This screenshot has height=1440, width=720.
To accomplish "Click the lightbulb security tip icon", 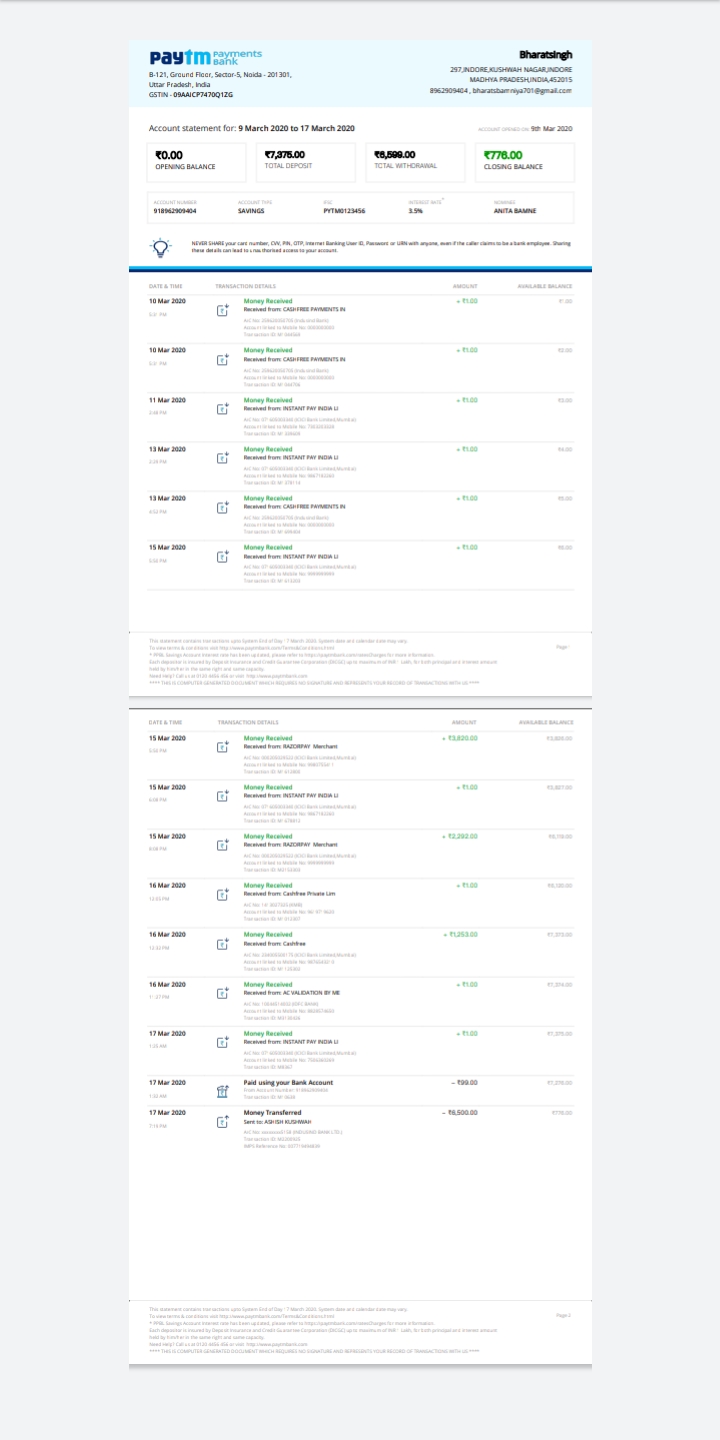I will [x=158, y=247].
